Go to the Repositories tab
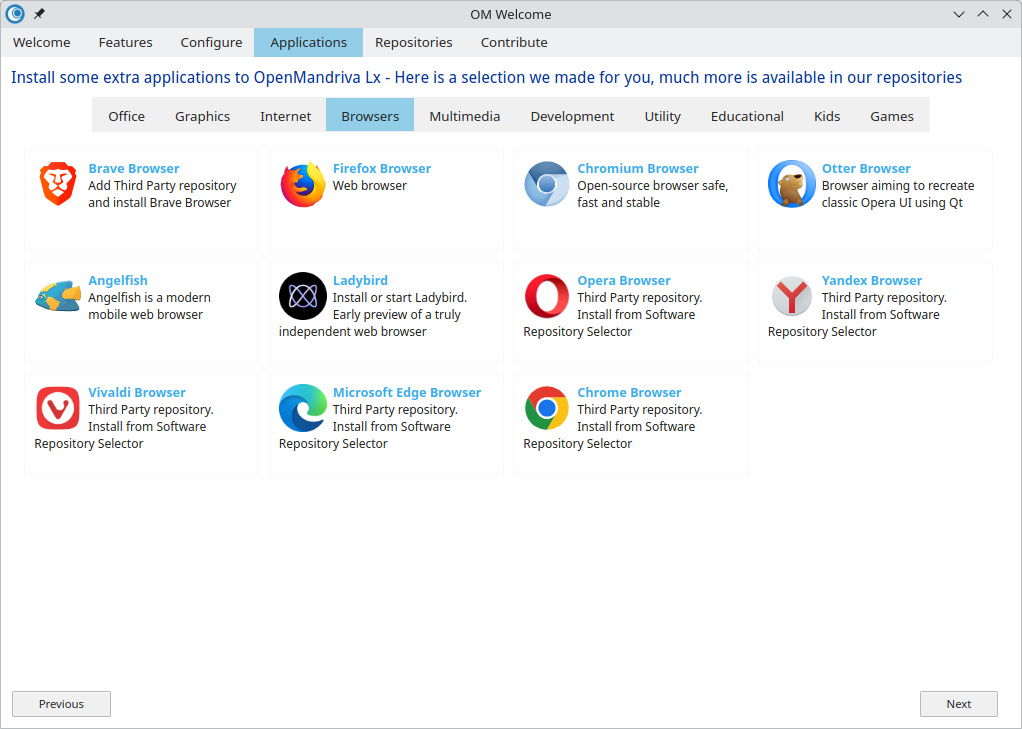 tap(414, 42)
